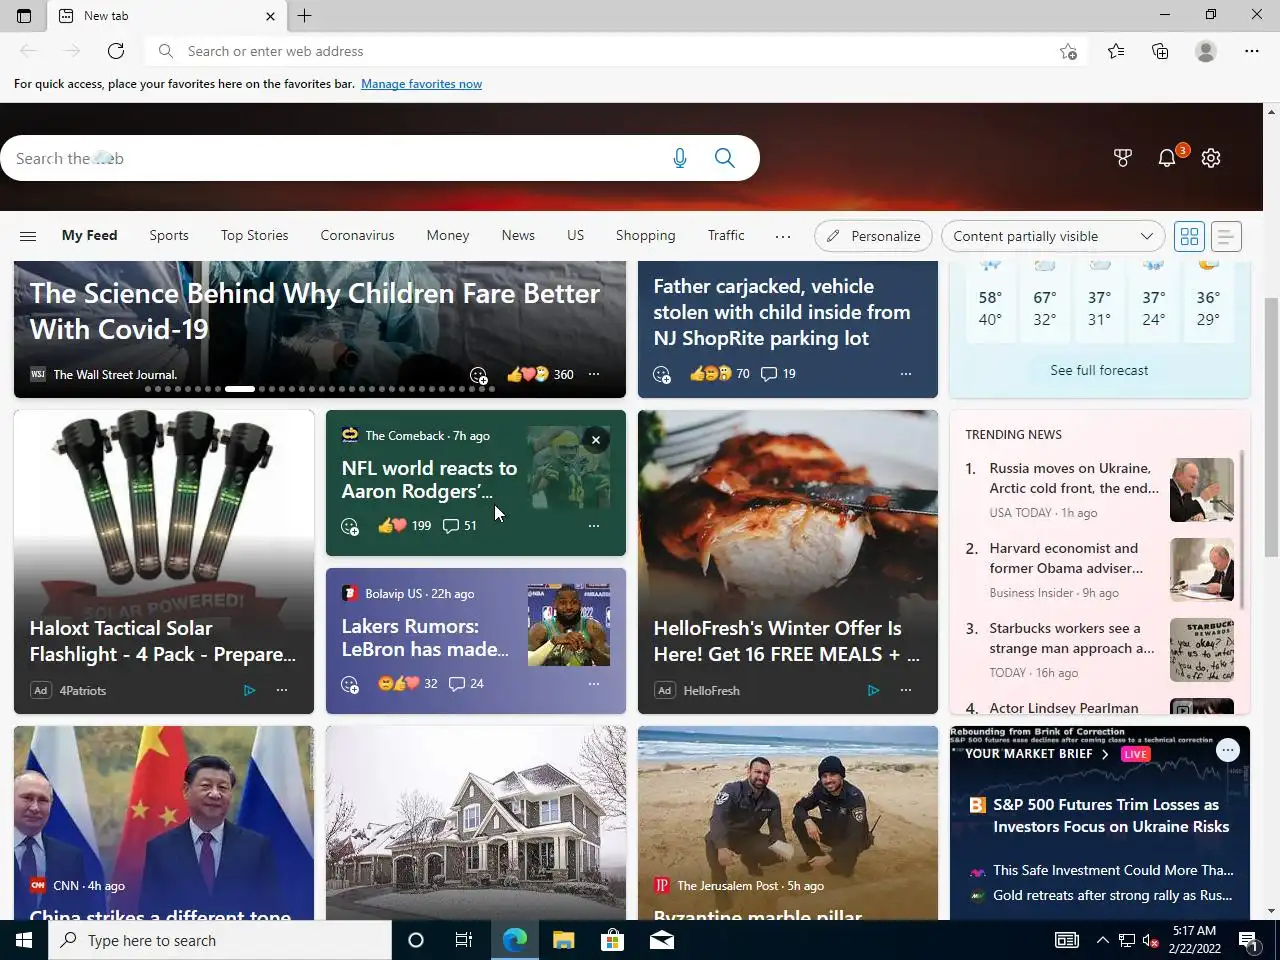
Task: Open more options on Father carjacked card
Action: (x=906, y=374)
